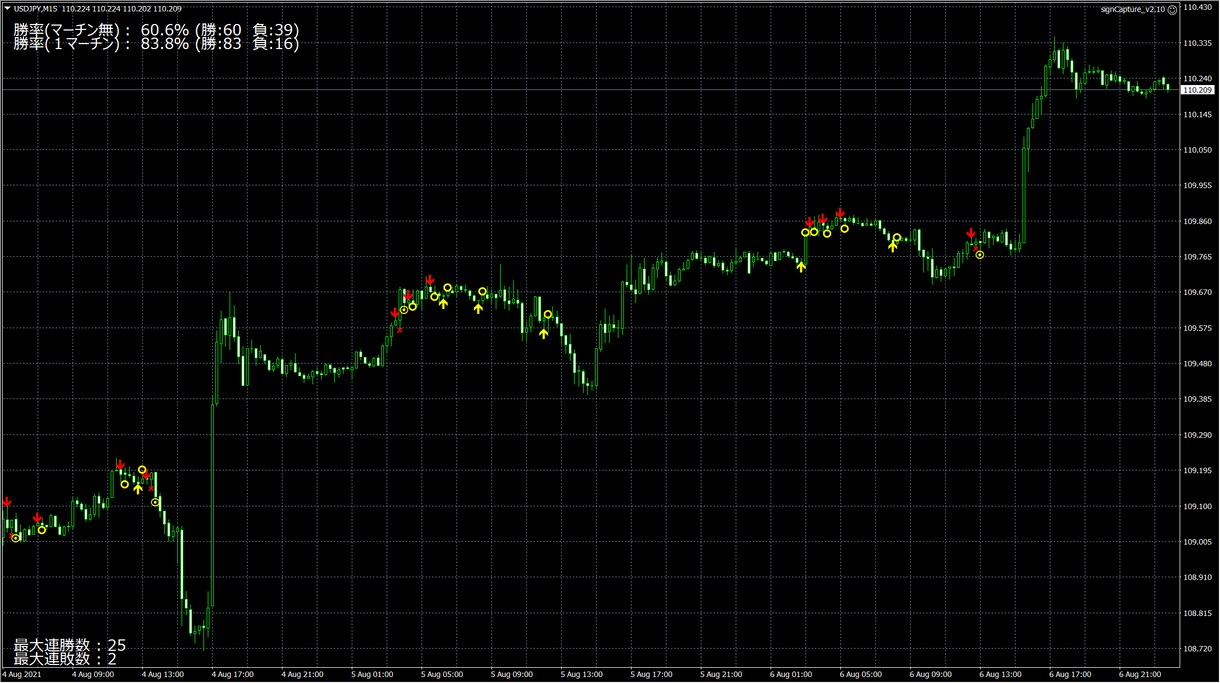Click the red x marker near 5 Aug 01:00
This screenshot has height=683, width=1220.
click(x=399, y=328)
